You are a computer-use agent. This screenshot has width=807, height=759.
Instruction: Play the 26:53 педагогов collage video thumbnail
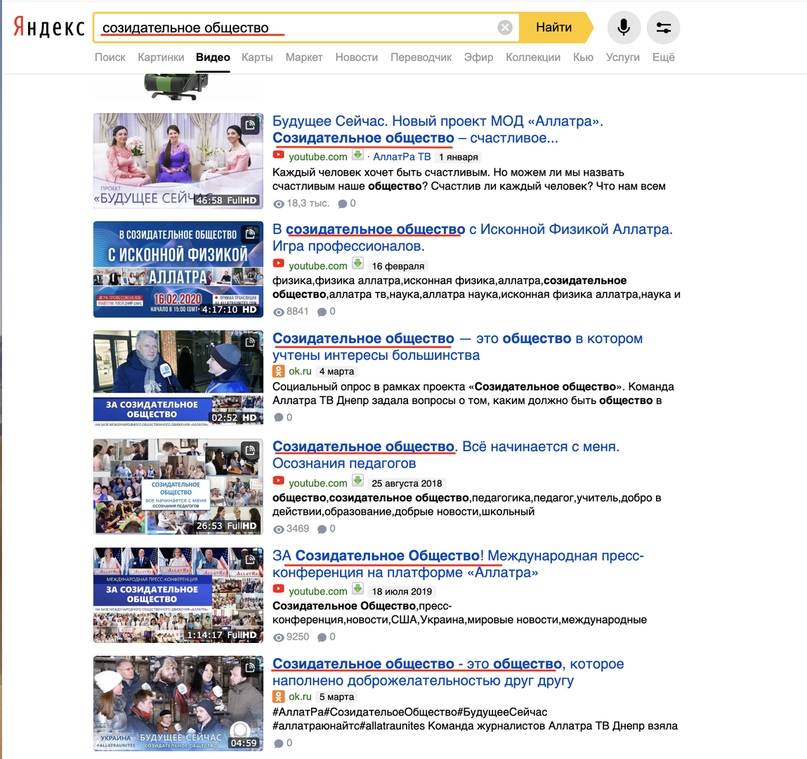point(178,486)
